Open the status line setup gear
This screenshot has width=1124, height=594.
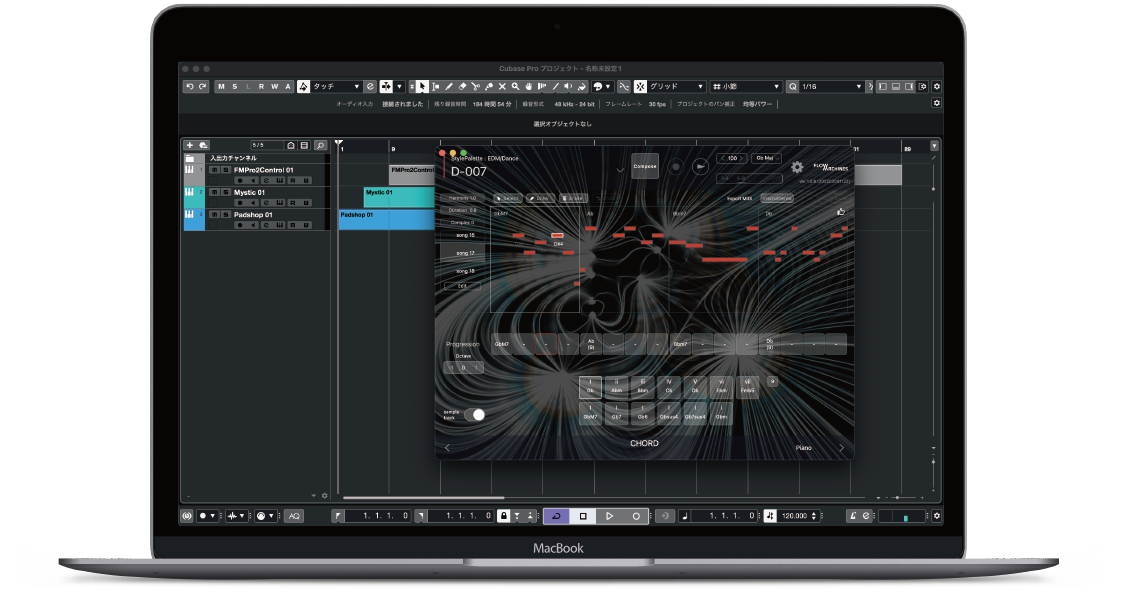click(936, 103)
